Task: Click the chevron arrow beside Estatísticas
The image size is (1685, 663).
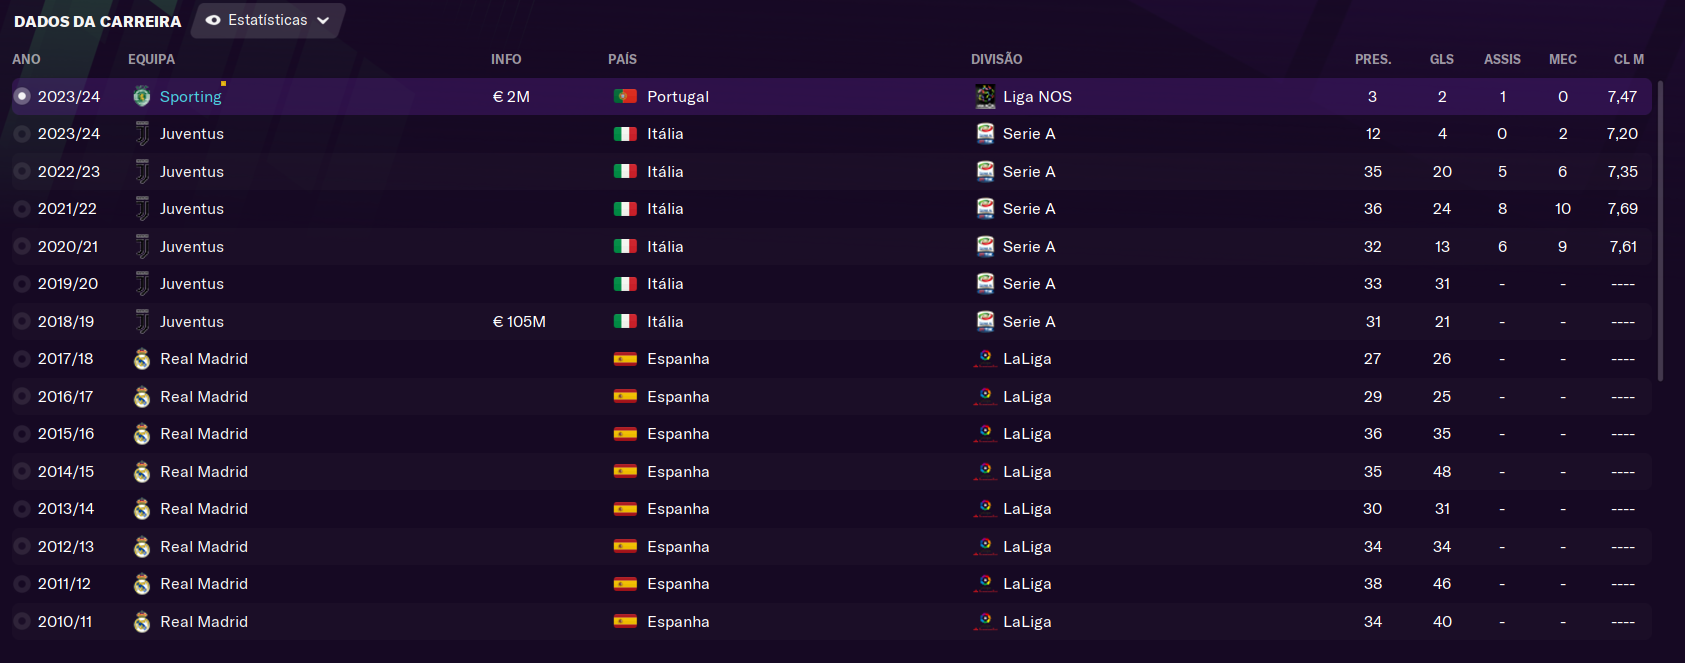Action: click(323, 20)
